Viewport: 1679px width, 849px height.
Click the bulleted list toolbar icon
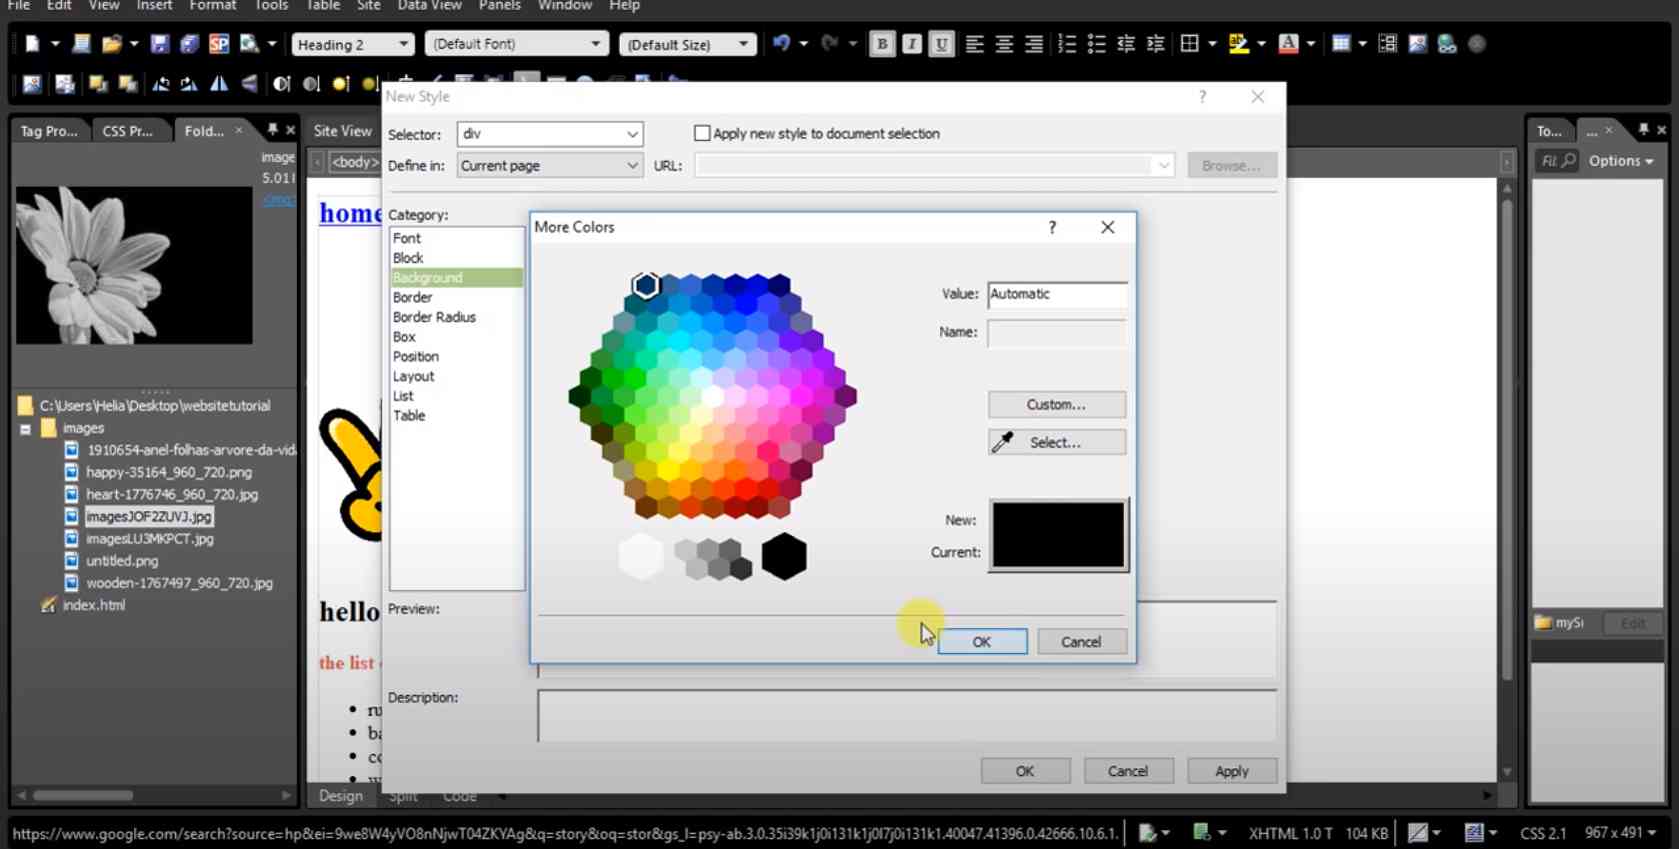click(1096, 44)
